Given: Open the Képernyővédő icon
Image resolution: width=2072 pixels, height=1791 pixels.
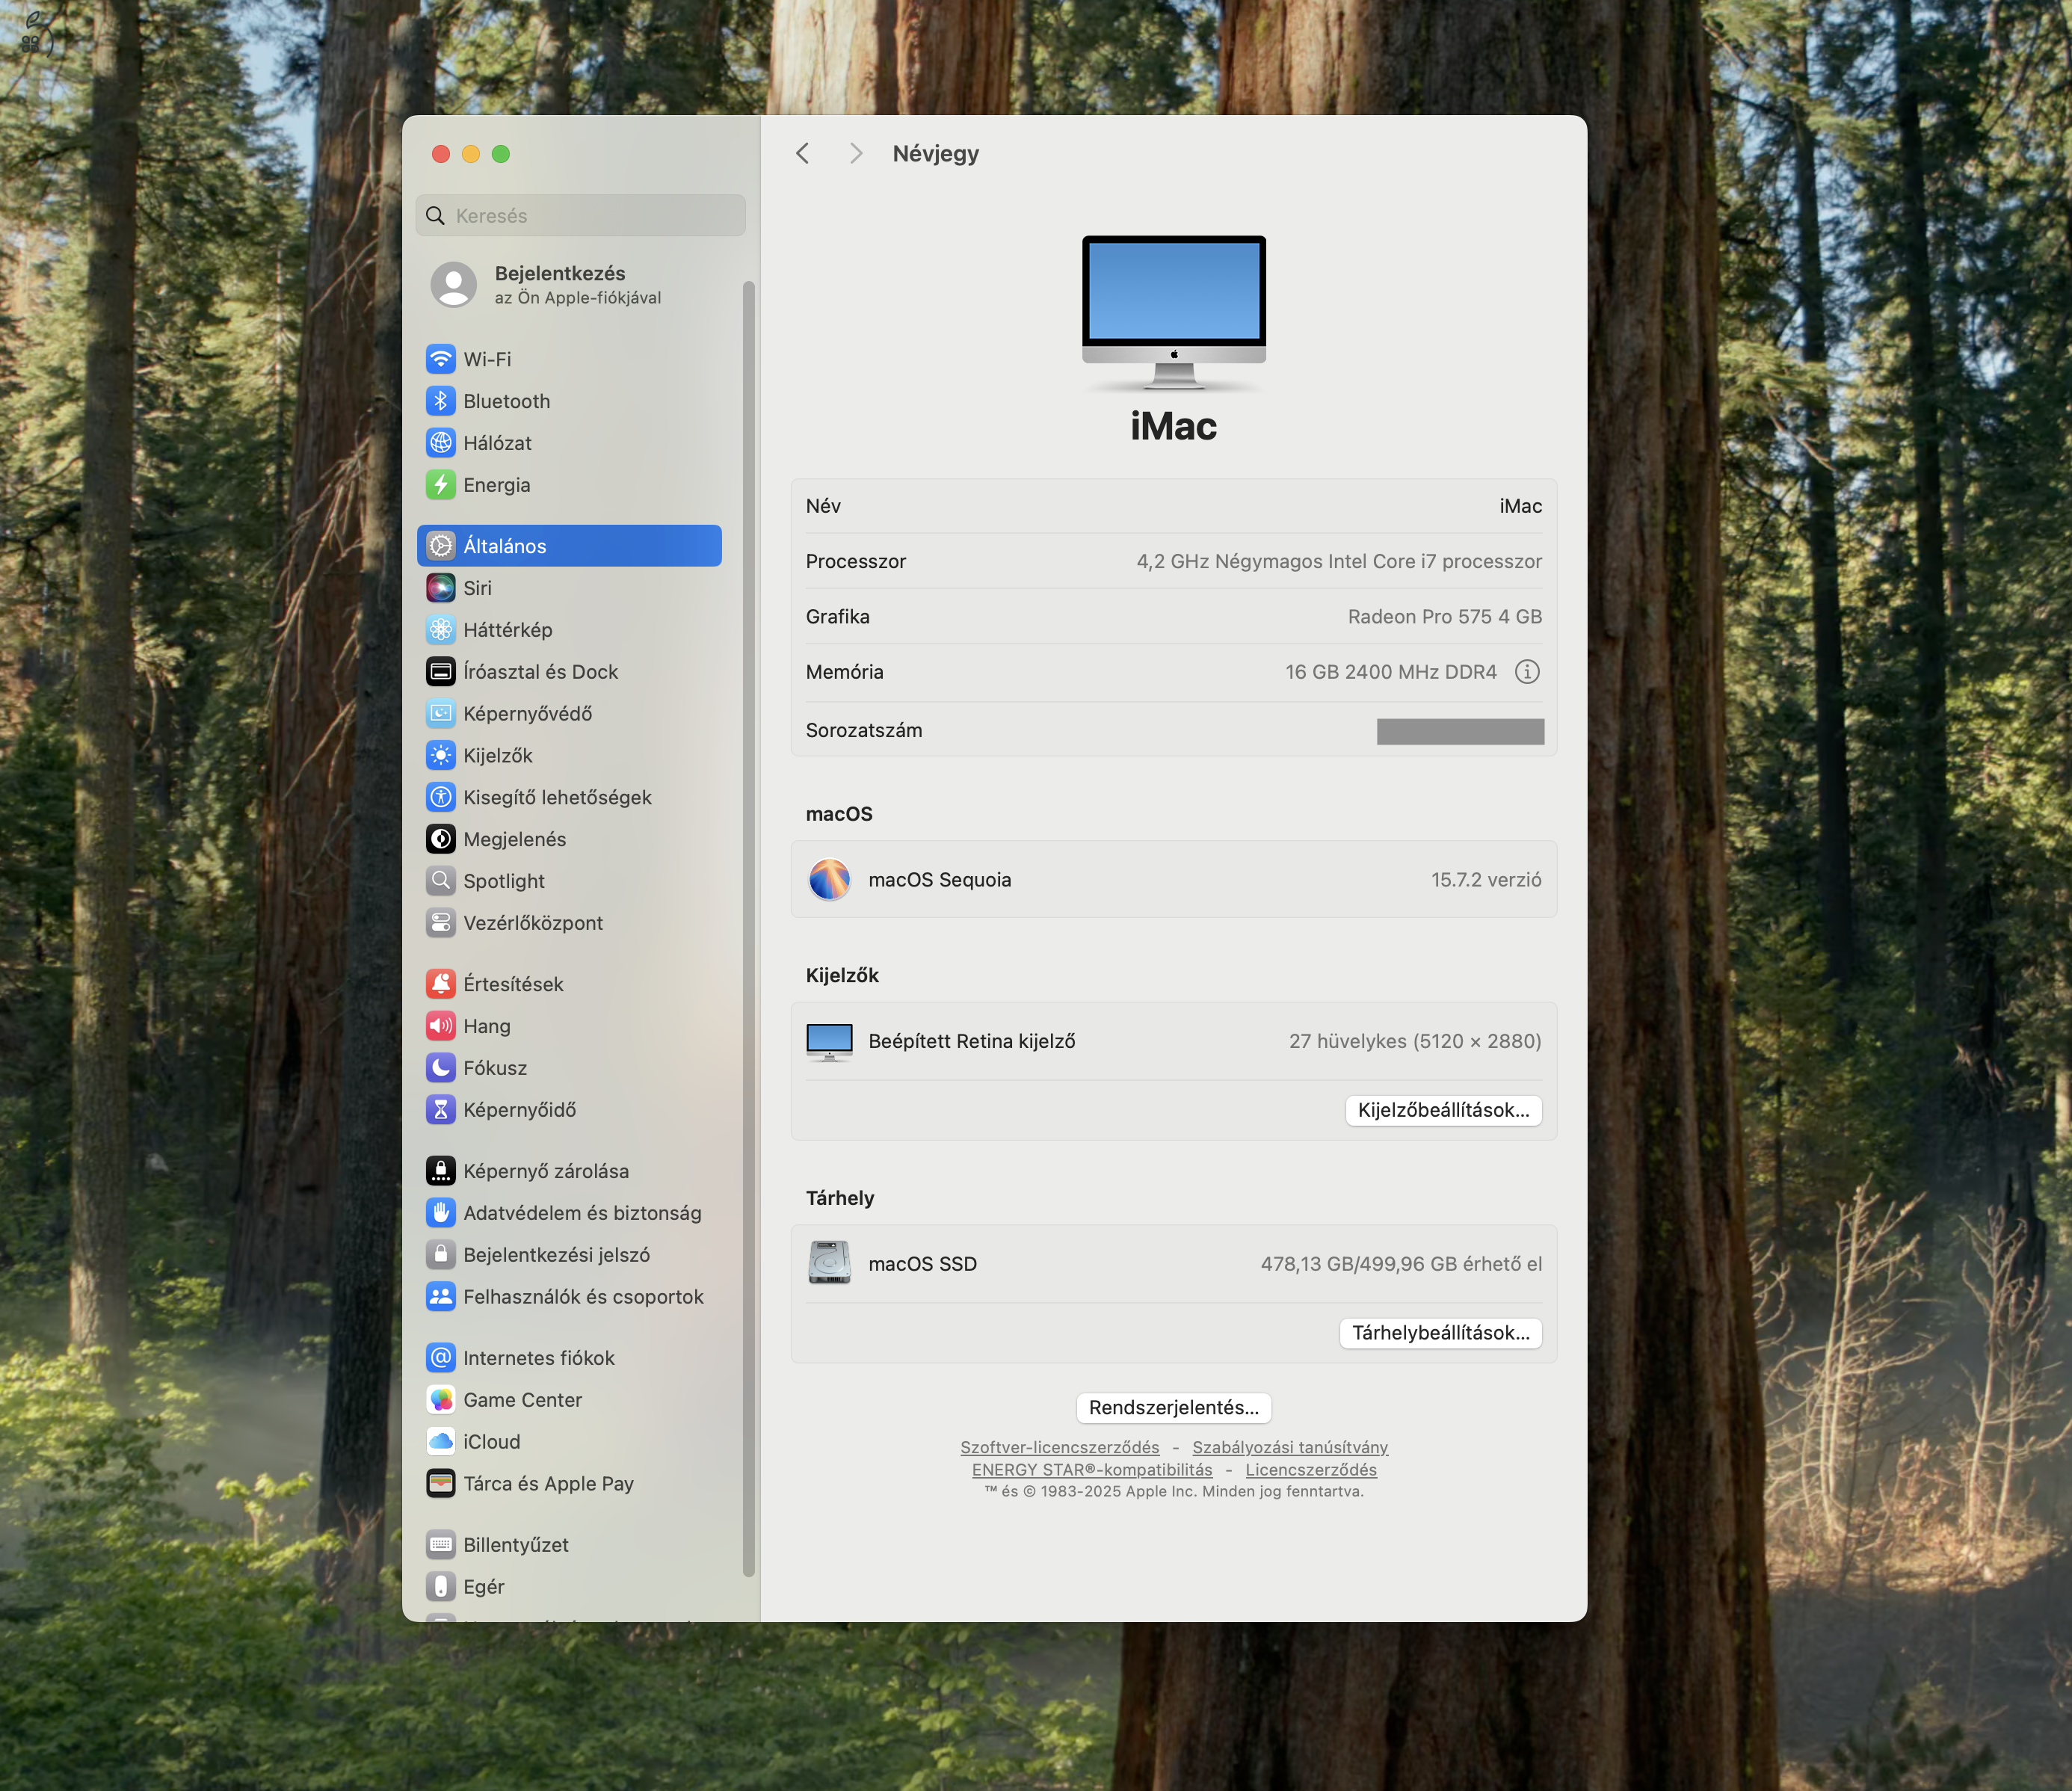Looking at the screenshot, I should tap(440, 714).
